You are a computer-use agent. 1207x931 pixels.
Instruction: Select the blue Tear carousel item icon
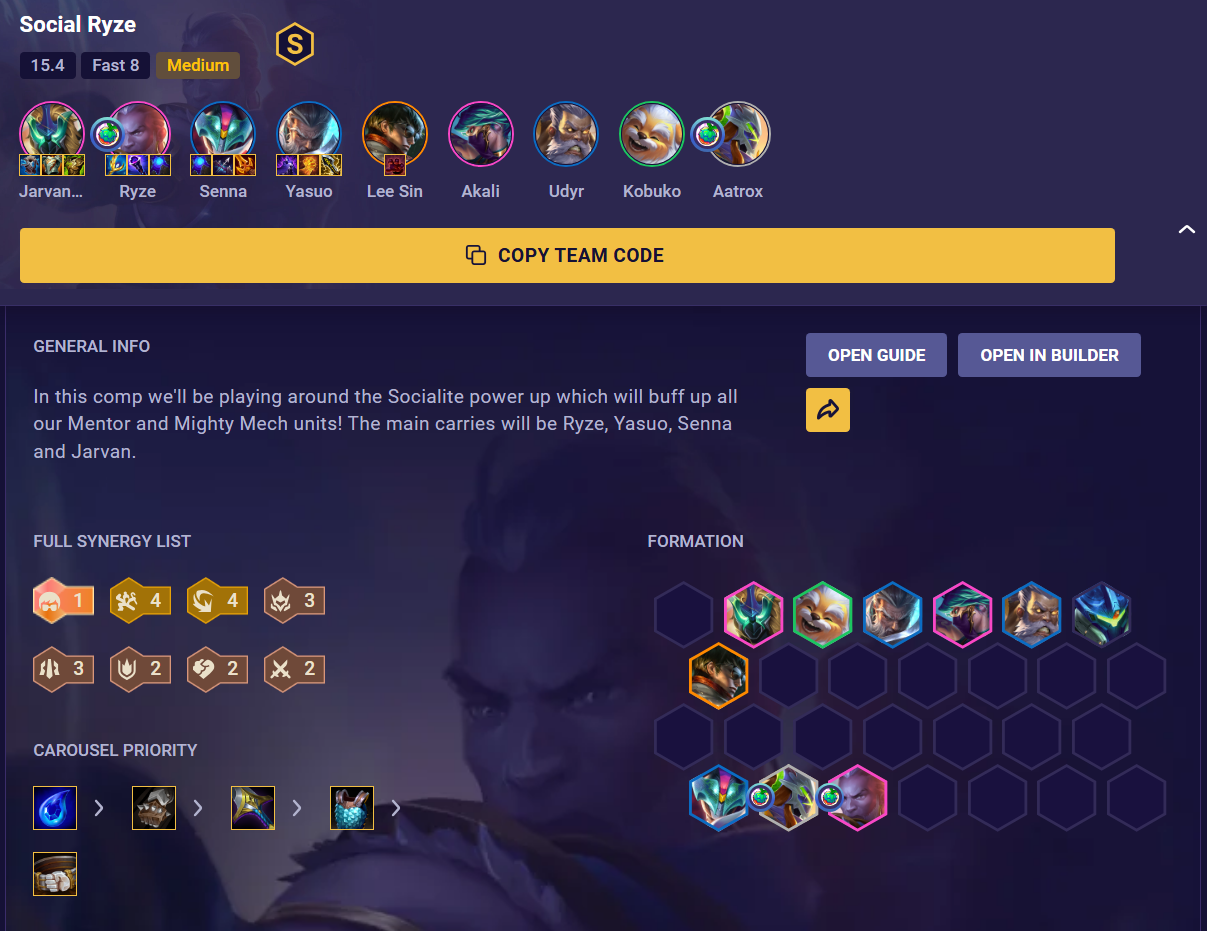[55, 807]
